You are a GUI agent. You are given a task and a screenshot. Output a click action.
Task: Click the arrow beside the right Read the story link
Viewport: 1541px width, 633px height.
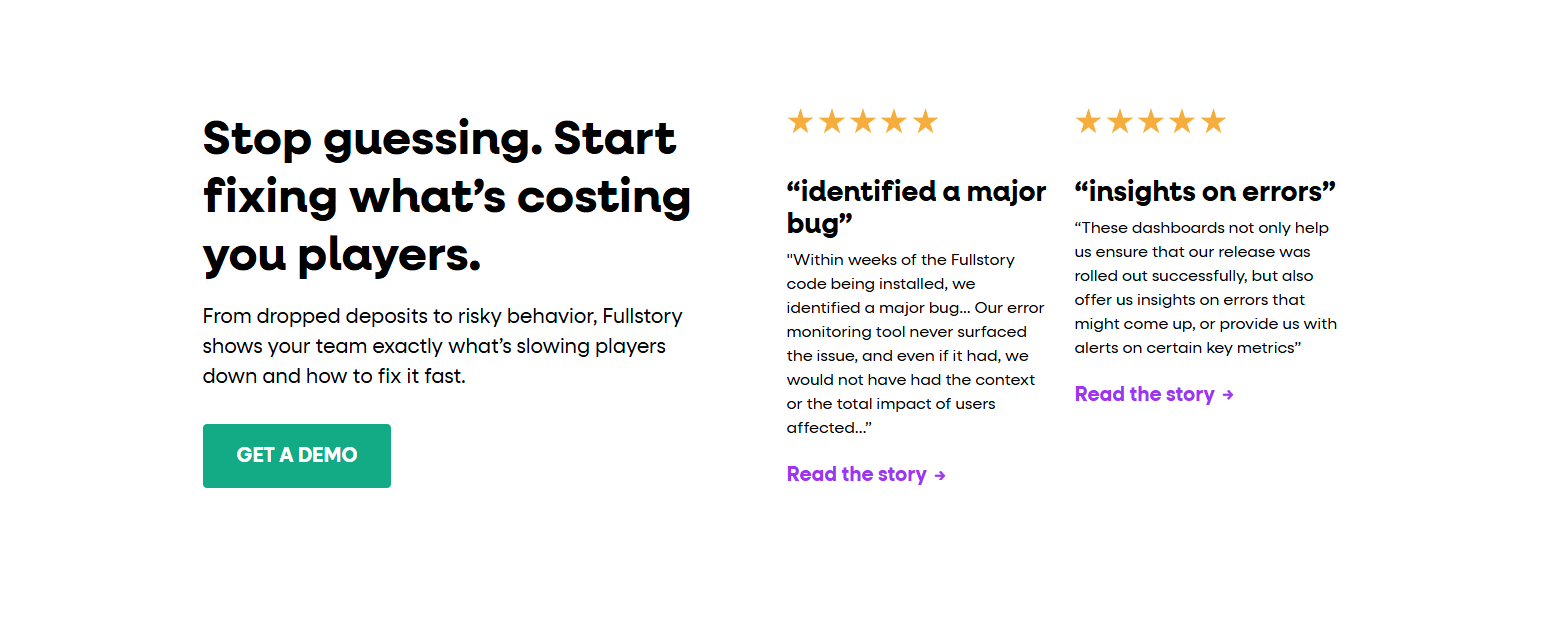[x=1228, y=394]
